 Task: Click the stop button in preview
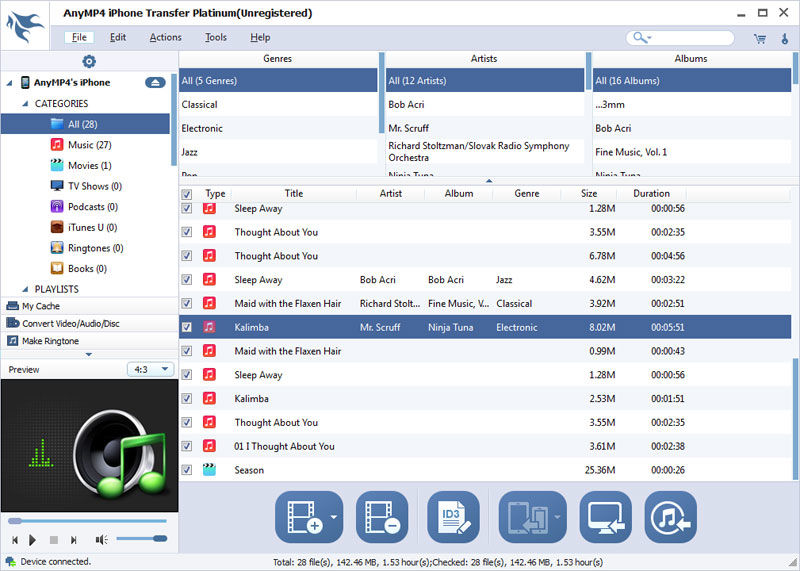click(54, 539)
